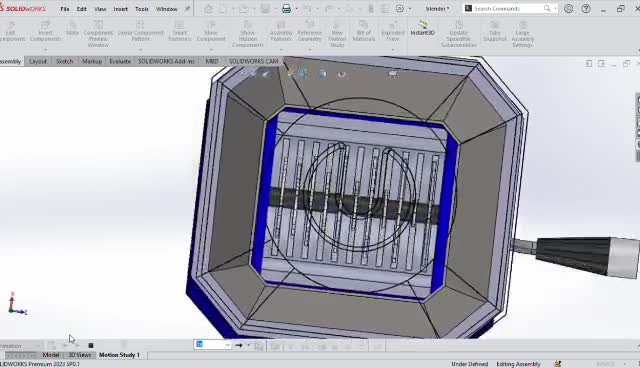
Task: Open the Assembly Features tool
Action: coord(281,31)
